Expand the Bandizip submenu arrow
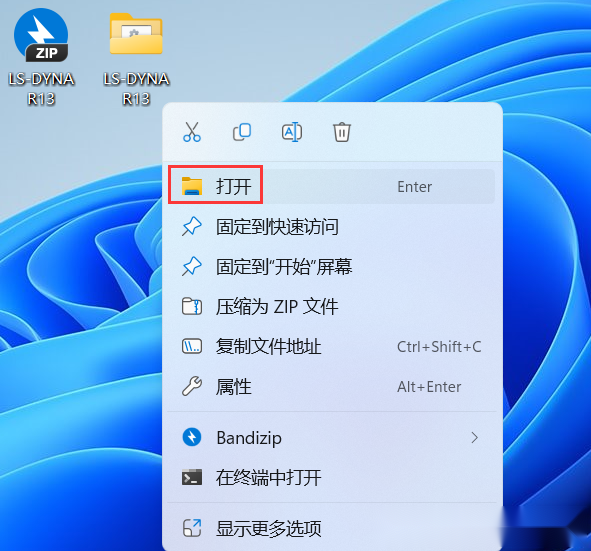 point(475,438)
